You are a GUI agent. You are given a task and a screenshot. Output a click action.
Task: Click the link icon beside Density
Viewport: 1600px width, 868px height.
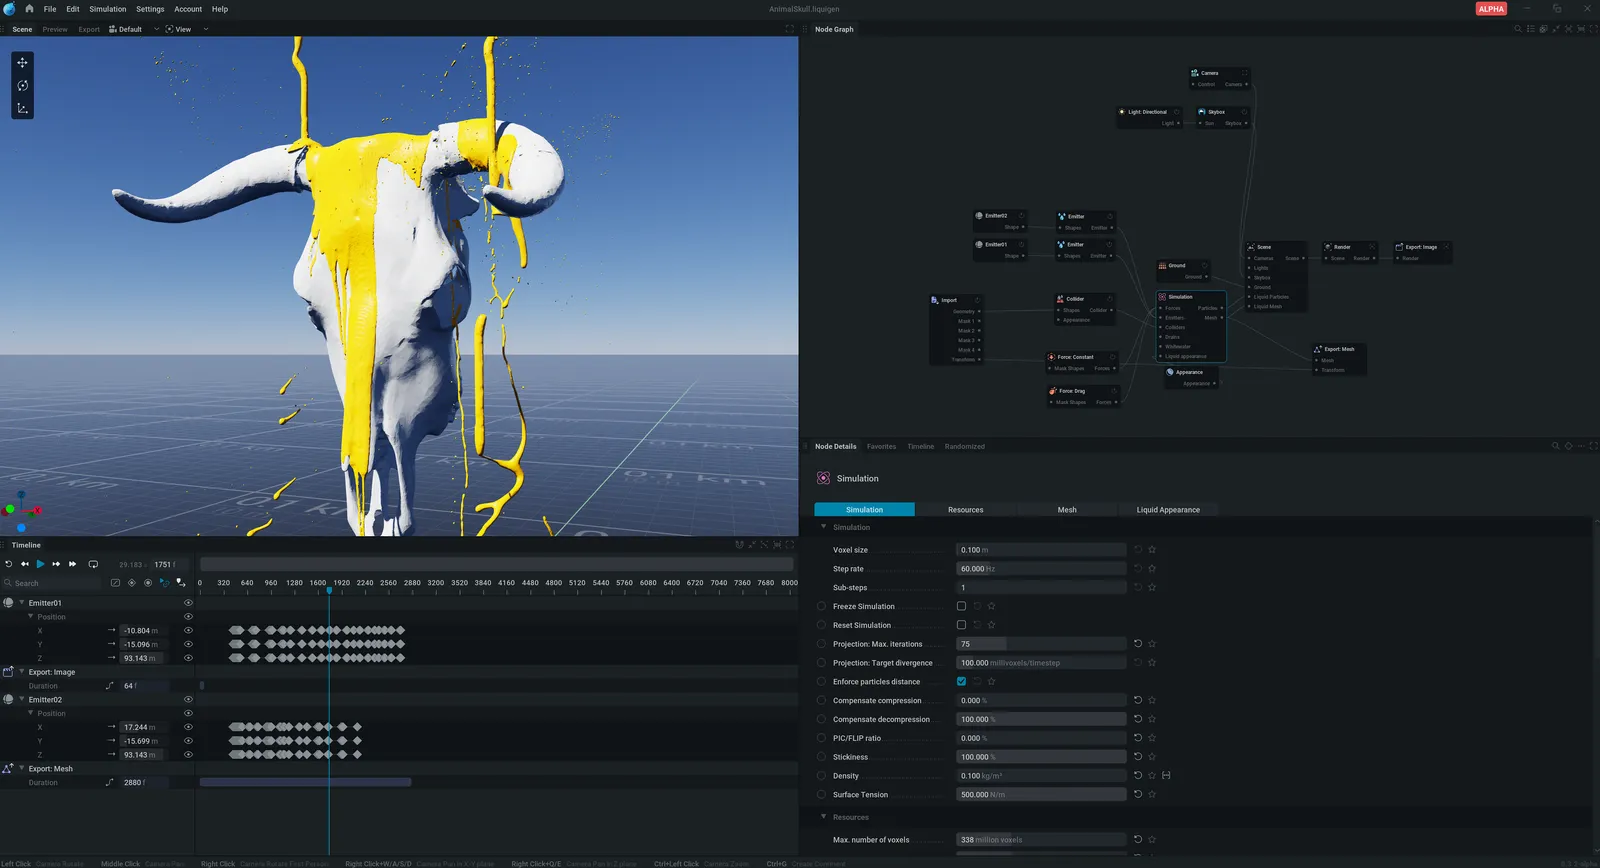point(1166,776)
